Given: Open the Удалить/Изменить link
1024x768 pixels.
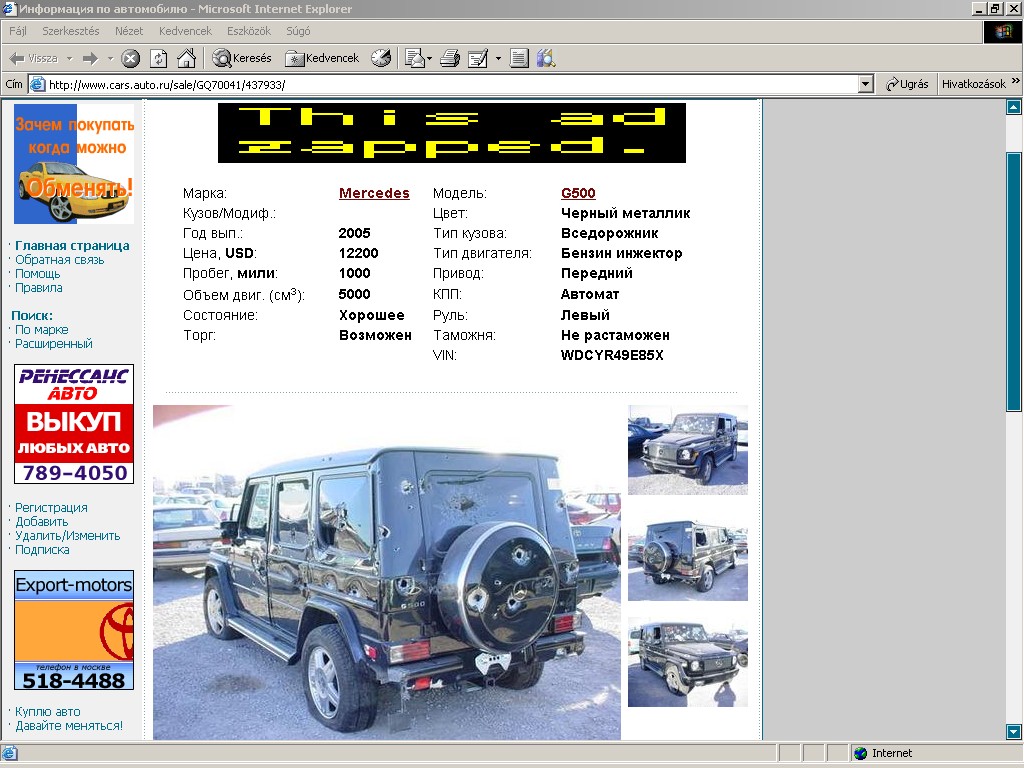Looking at the screenshot, I should coord(67,536).
